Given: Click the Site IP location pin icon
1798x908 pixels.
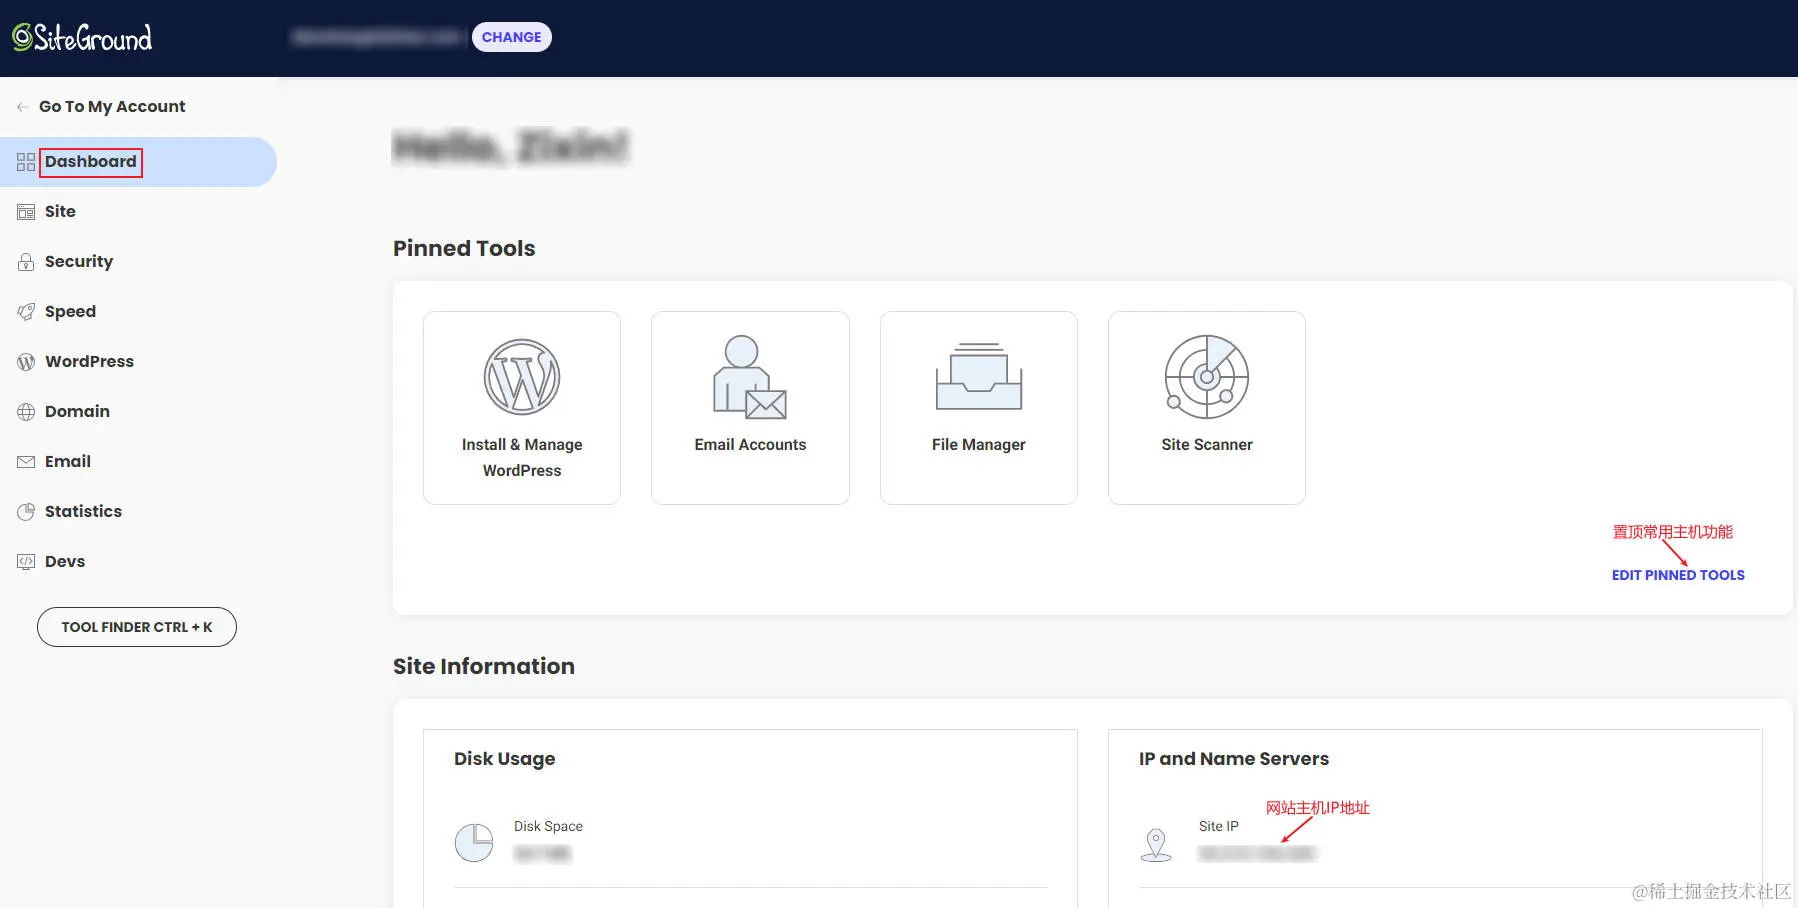Looking at the screenshot, I should pos(1157,842).
